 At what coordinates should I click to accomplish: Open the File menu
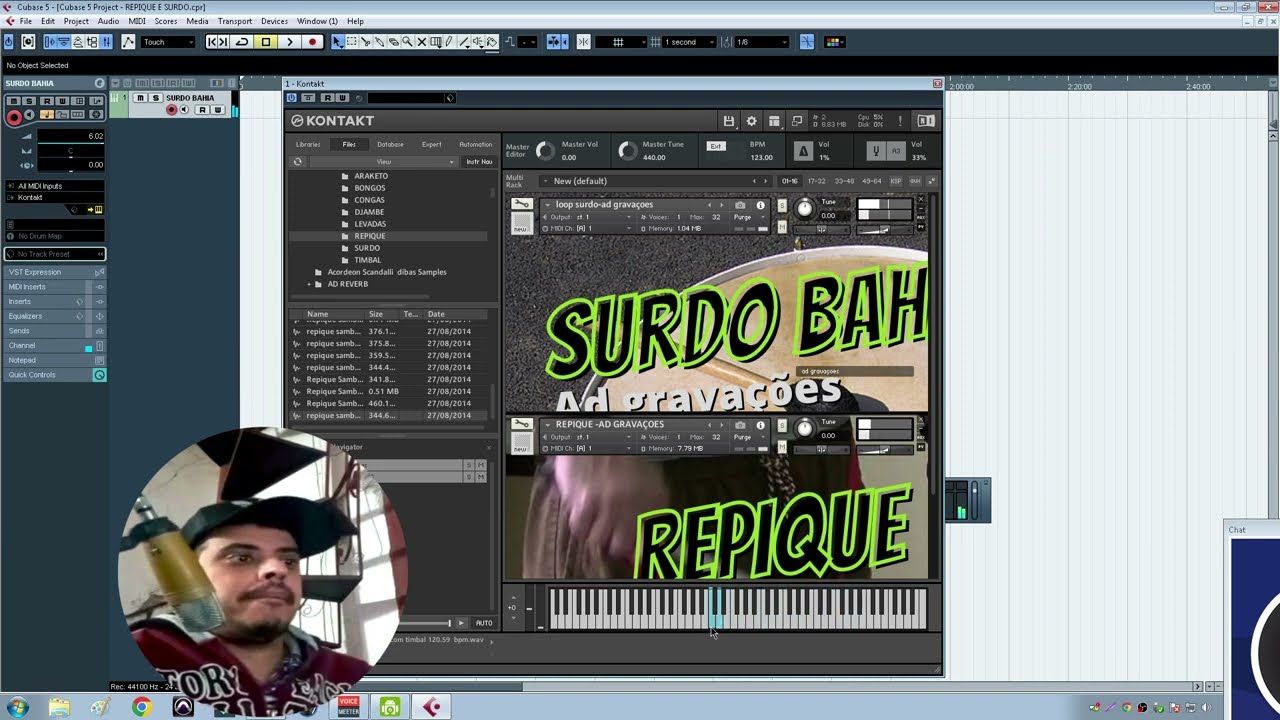click(x=25, y=21)
